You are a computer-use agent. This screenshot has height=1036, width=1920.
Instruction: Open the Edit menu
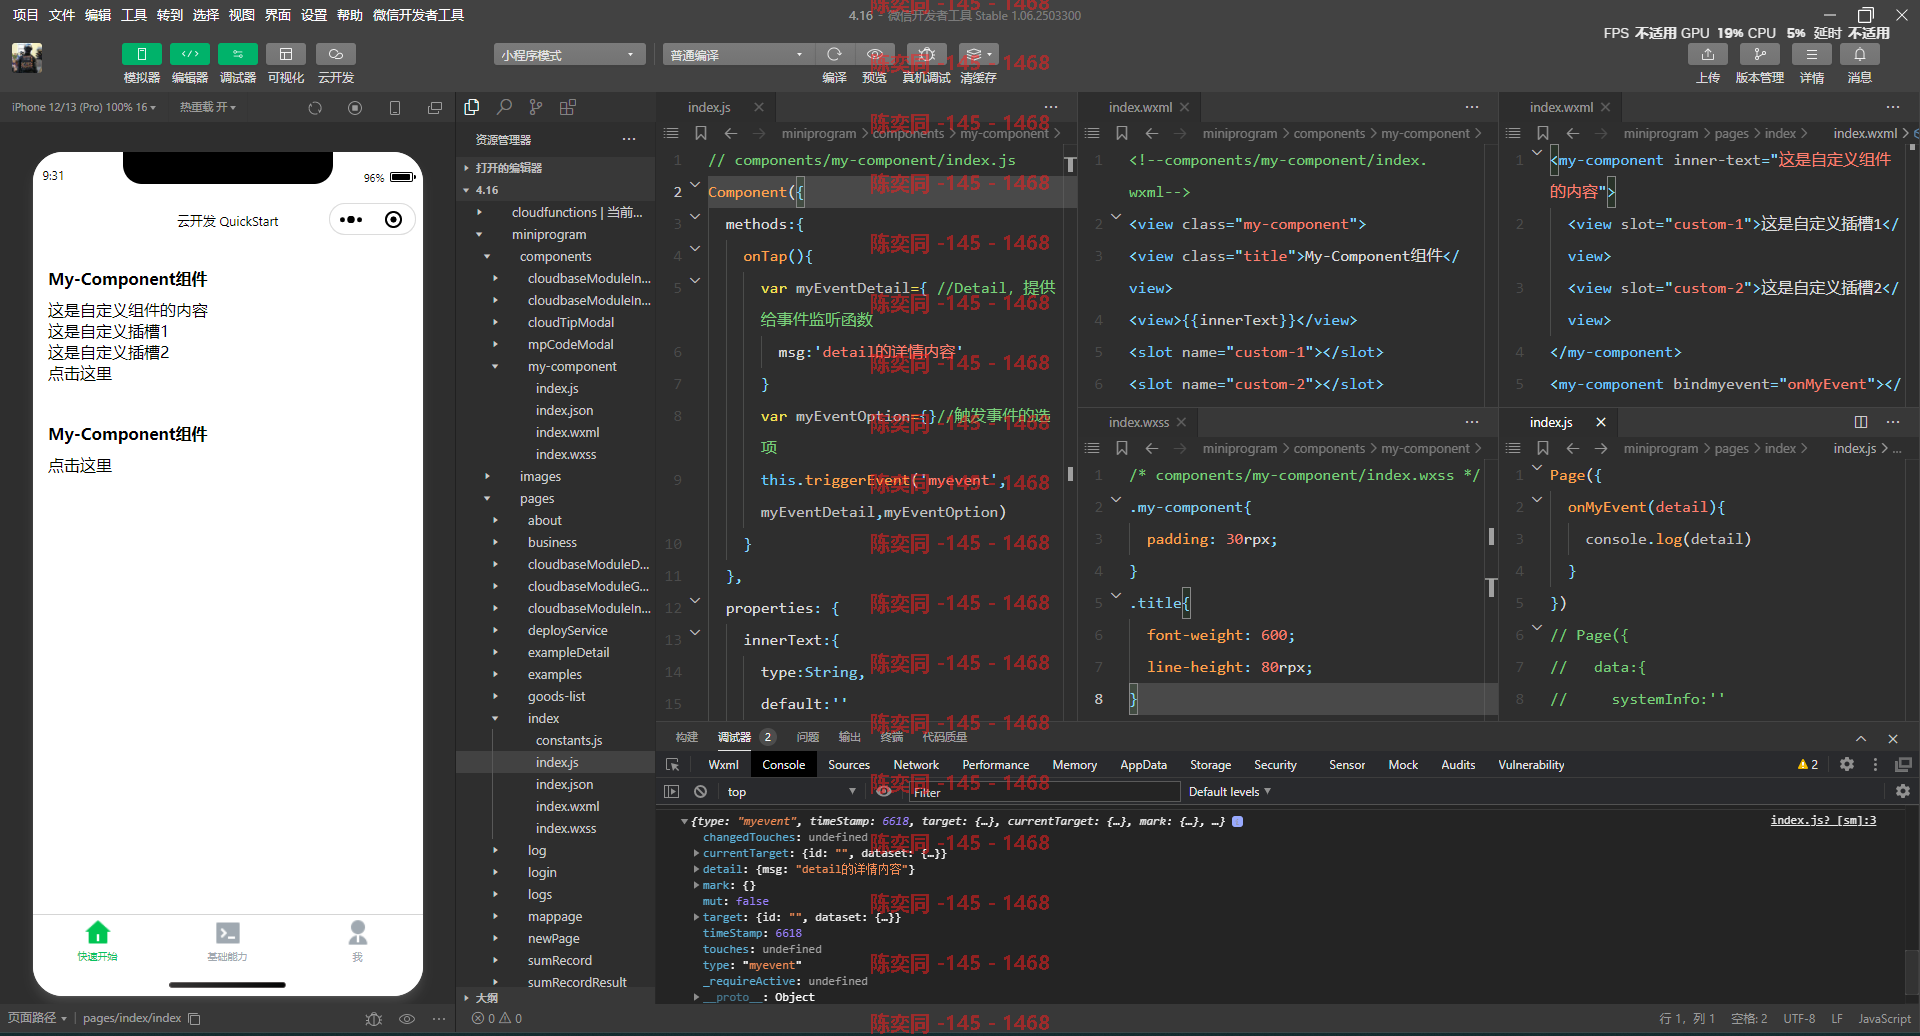(x=98, y=15)
